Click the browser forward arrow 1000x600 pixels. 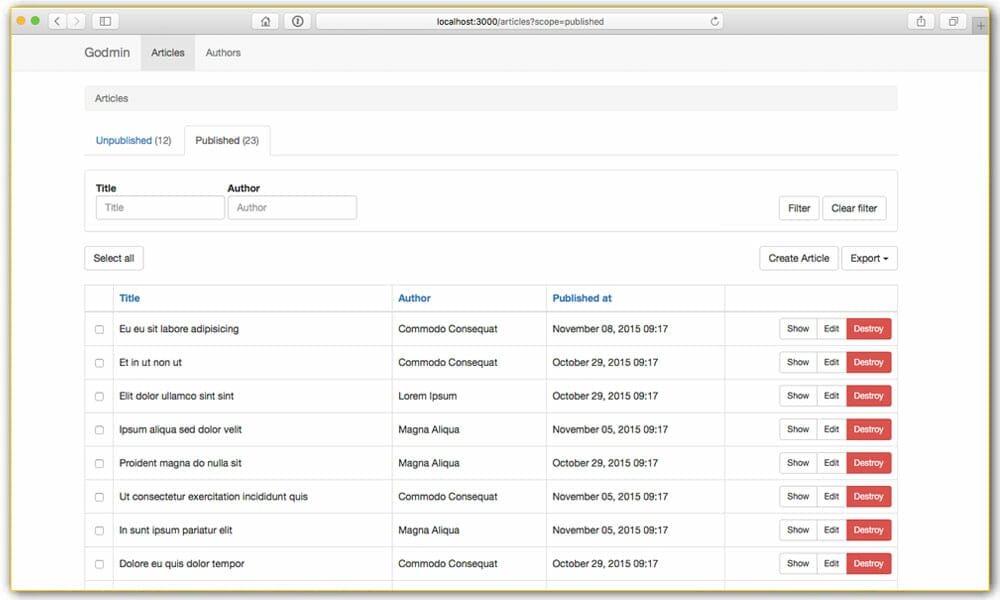coord(77,20)
